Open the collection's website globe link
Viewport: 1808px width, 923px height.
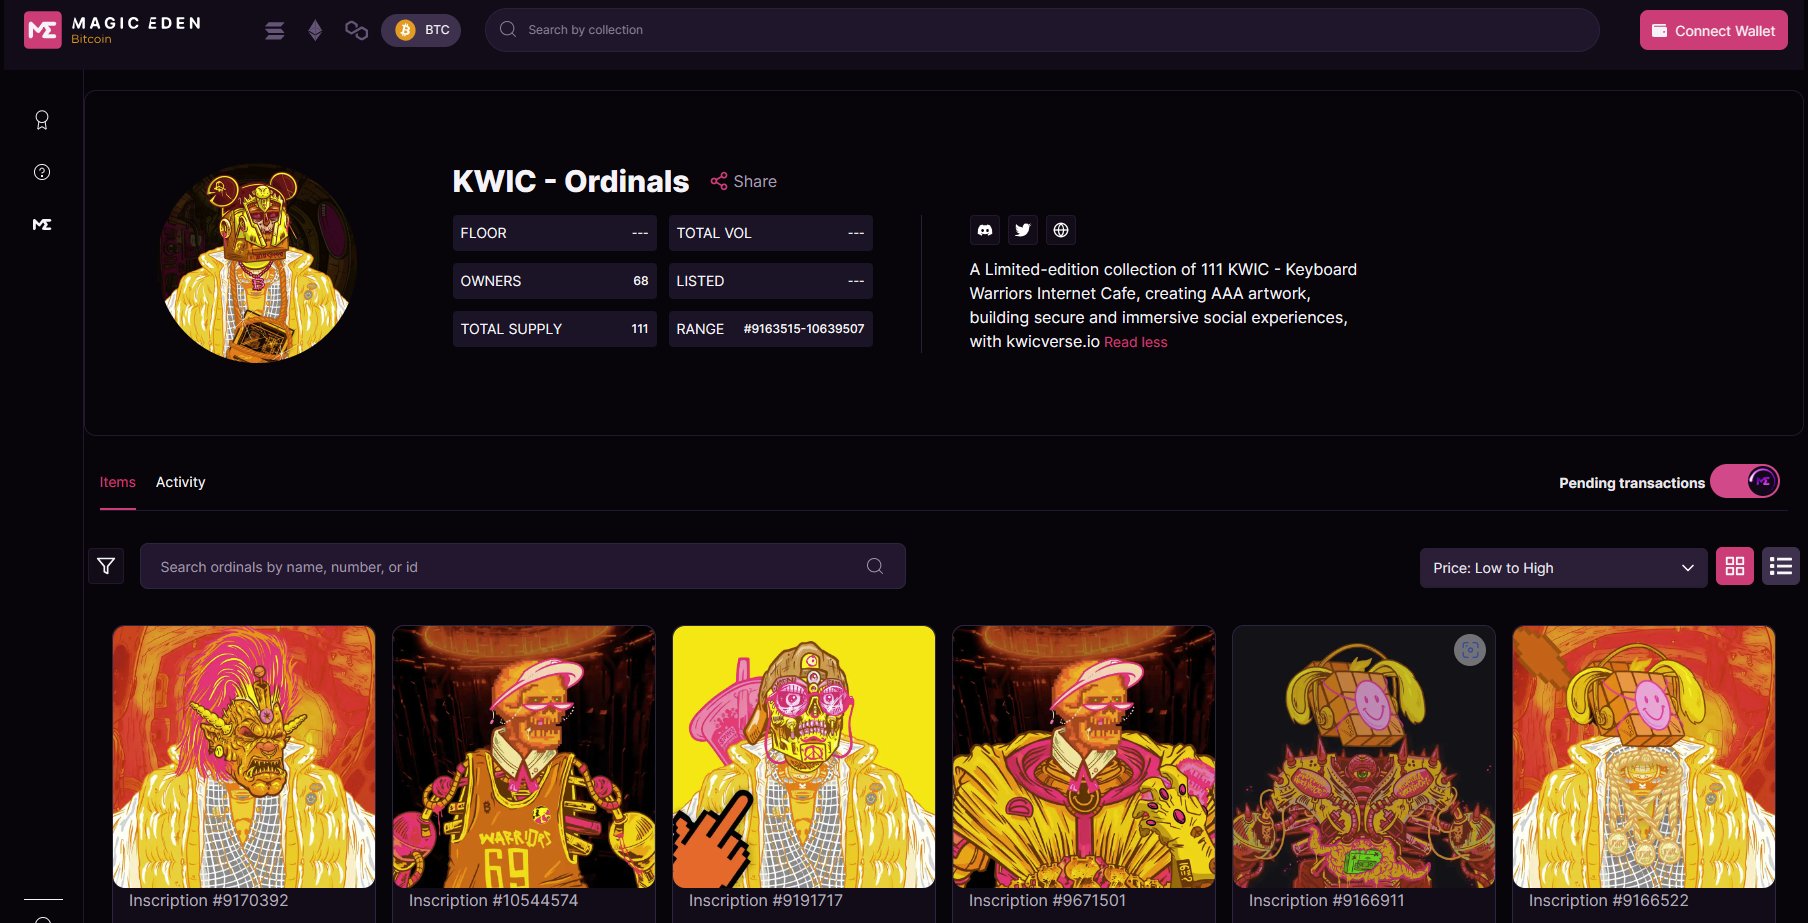coord(1061,230)
